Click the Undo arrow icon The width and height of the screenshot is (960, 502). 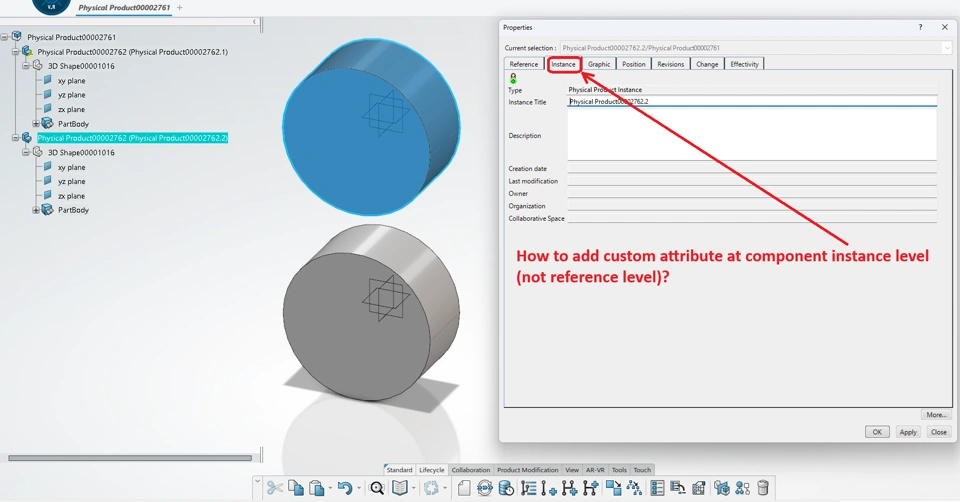coord(345,488)
